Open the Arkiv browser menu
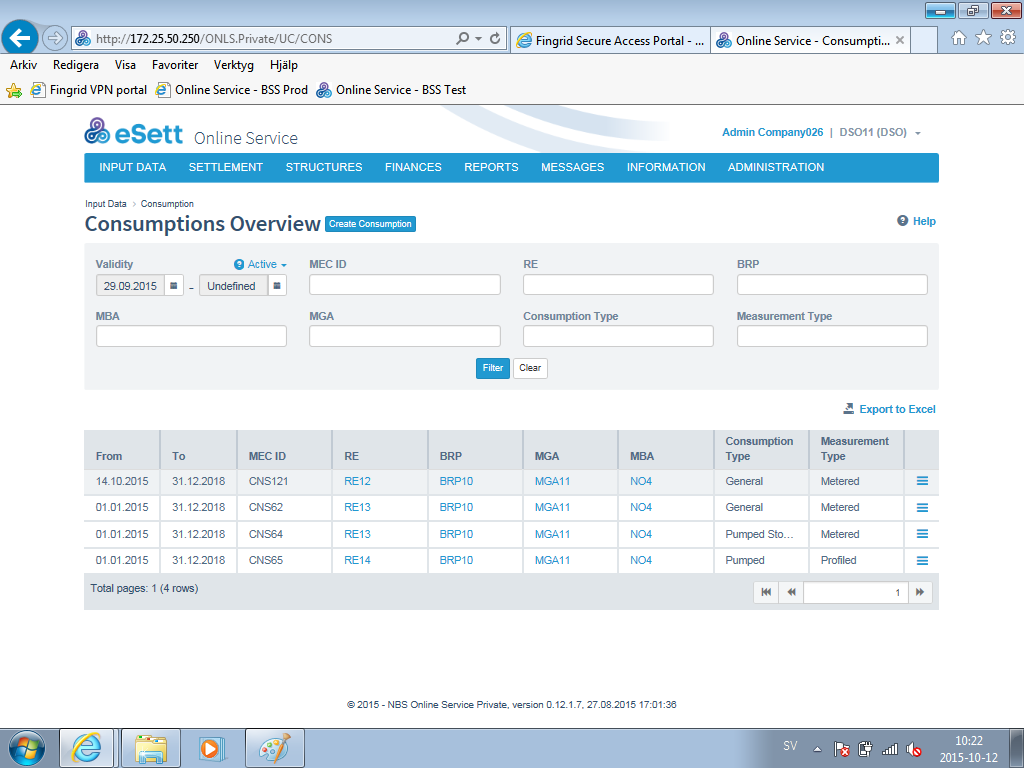Image resolution: width=1024 pixels, height=768 pixels. pyautogui.click(x=24, y=65)
